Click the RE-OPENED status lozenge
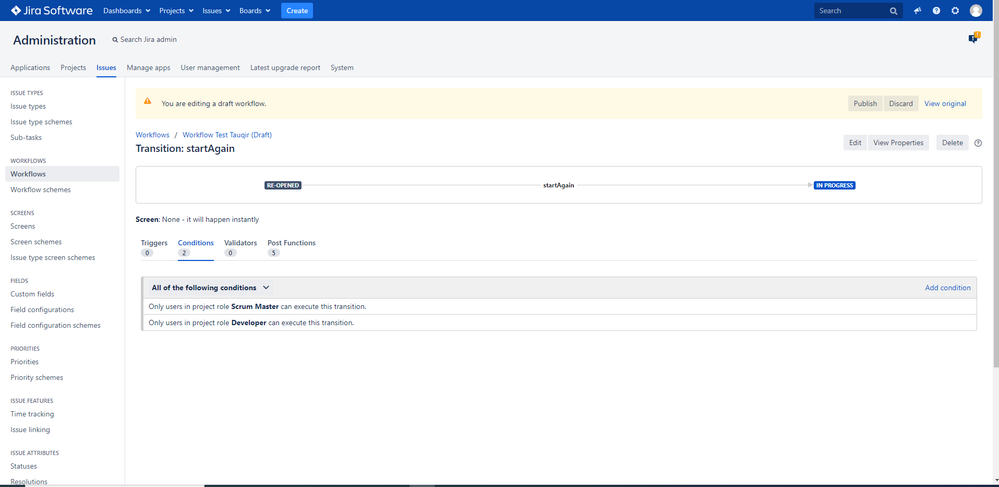The width and height of the screenshot is (999, 487). click(282, 185)
